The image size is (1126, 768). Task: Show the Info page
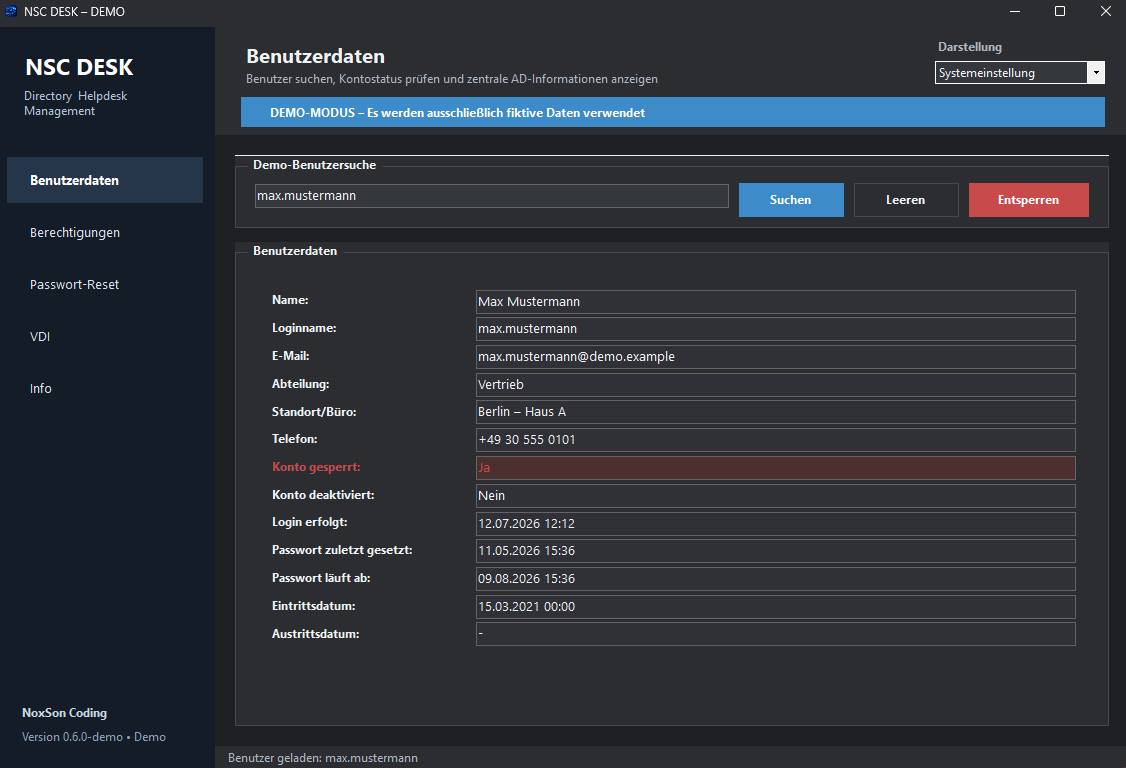tap(105, 388)
